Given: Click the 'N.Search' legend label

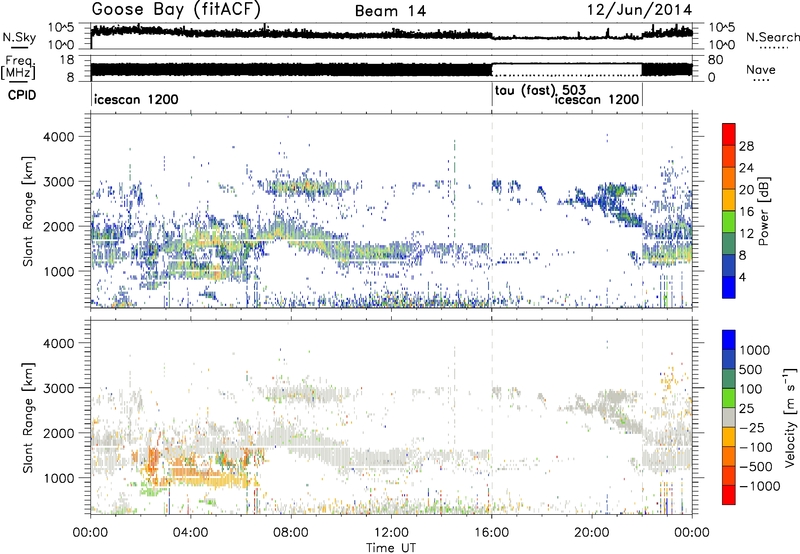Looking at the screenshot, I should [772, 37].
